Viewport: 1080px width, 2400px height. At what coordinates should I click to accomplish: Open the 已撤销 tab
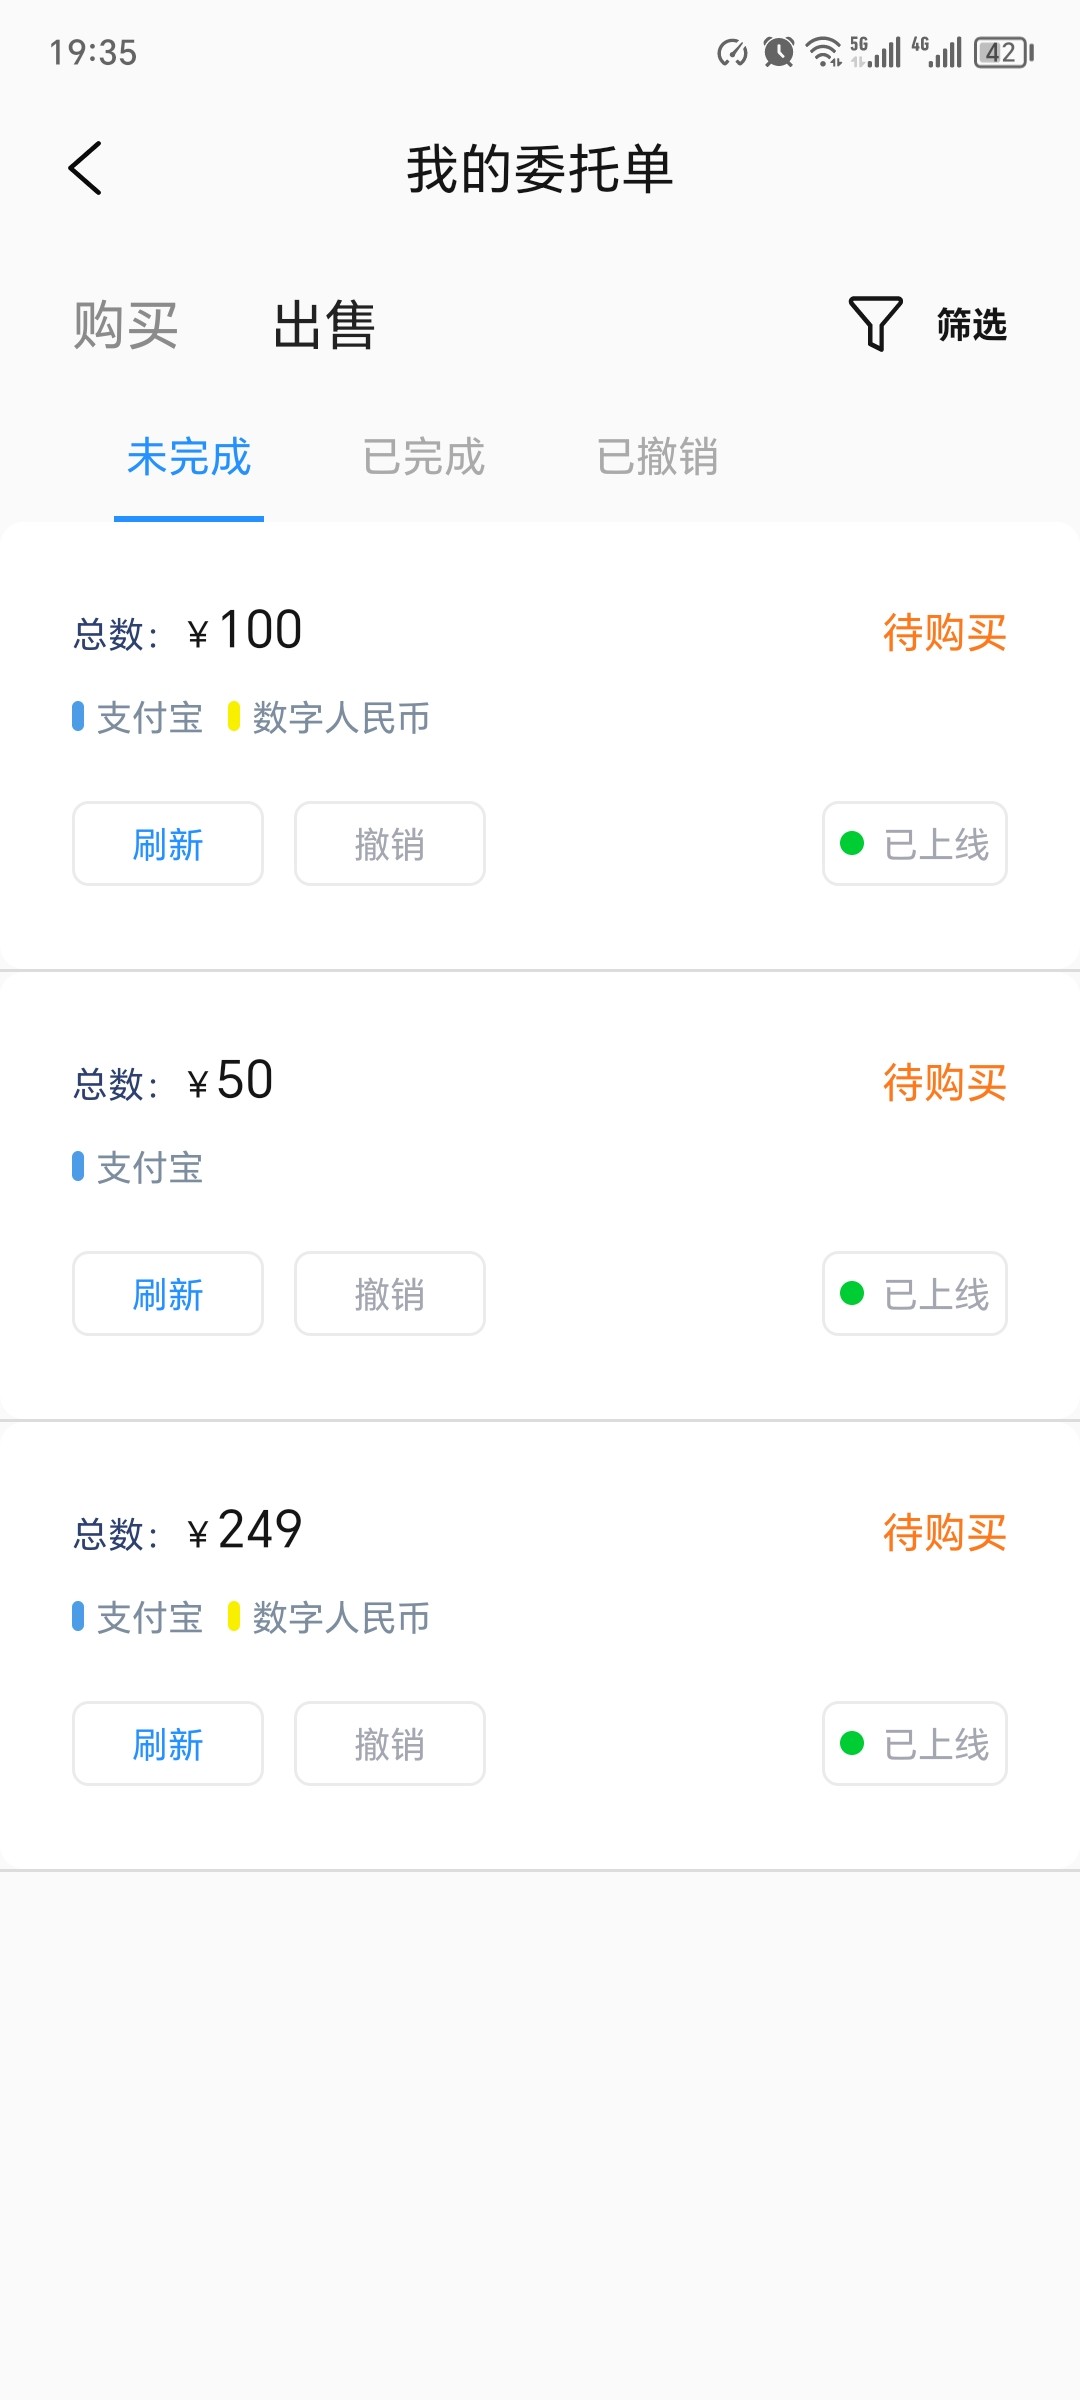click(657, 458)
